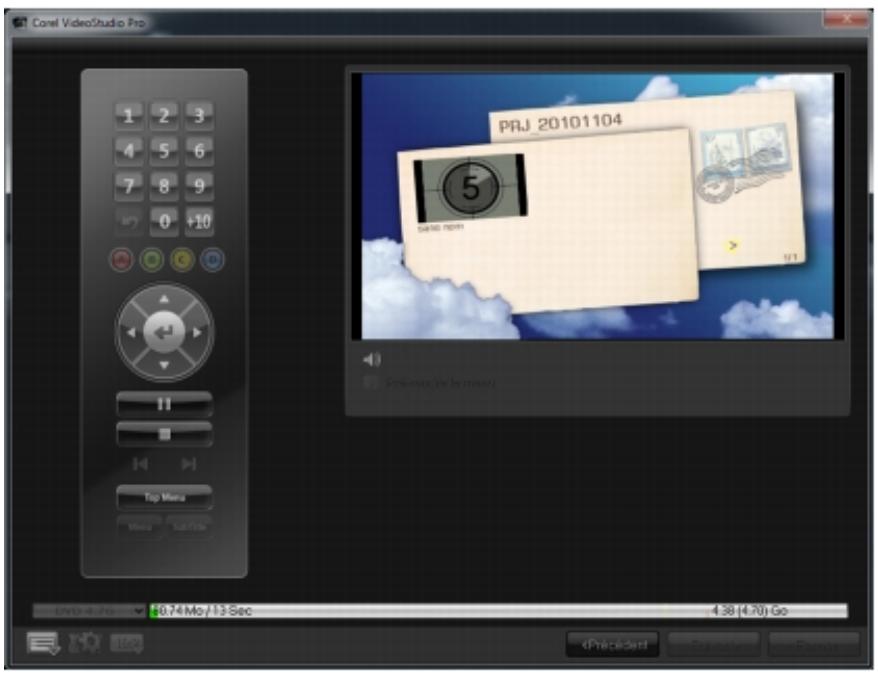
Task: Close the Corel VideoStudio Pro window
Action: coord(846,20)
